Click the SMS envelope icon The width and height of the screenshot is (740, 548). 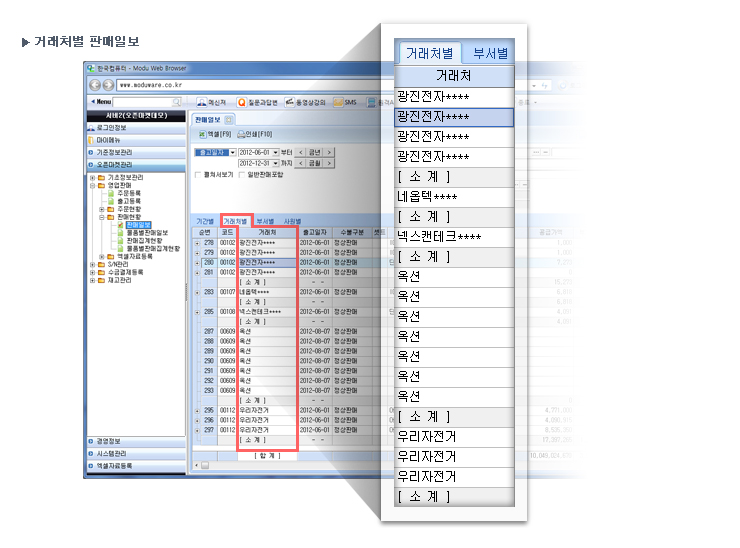(x=338, y=102)
